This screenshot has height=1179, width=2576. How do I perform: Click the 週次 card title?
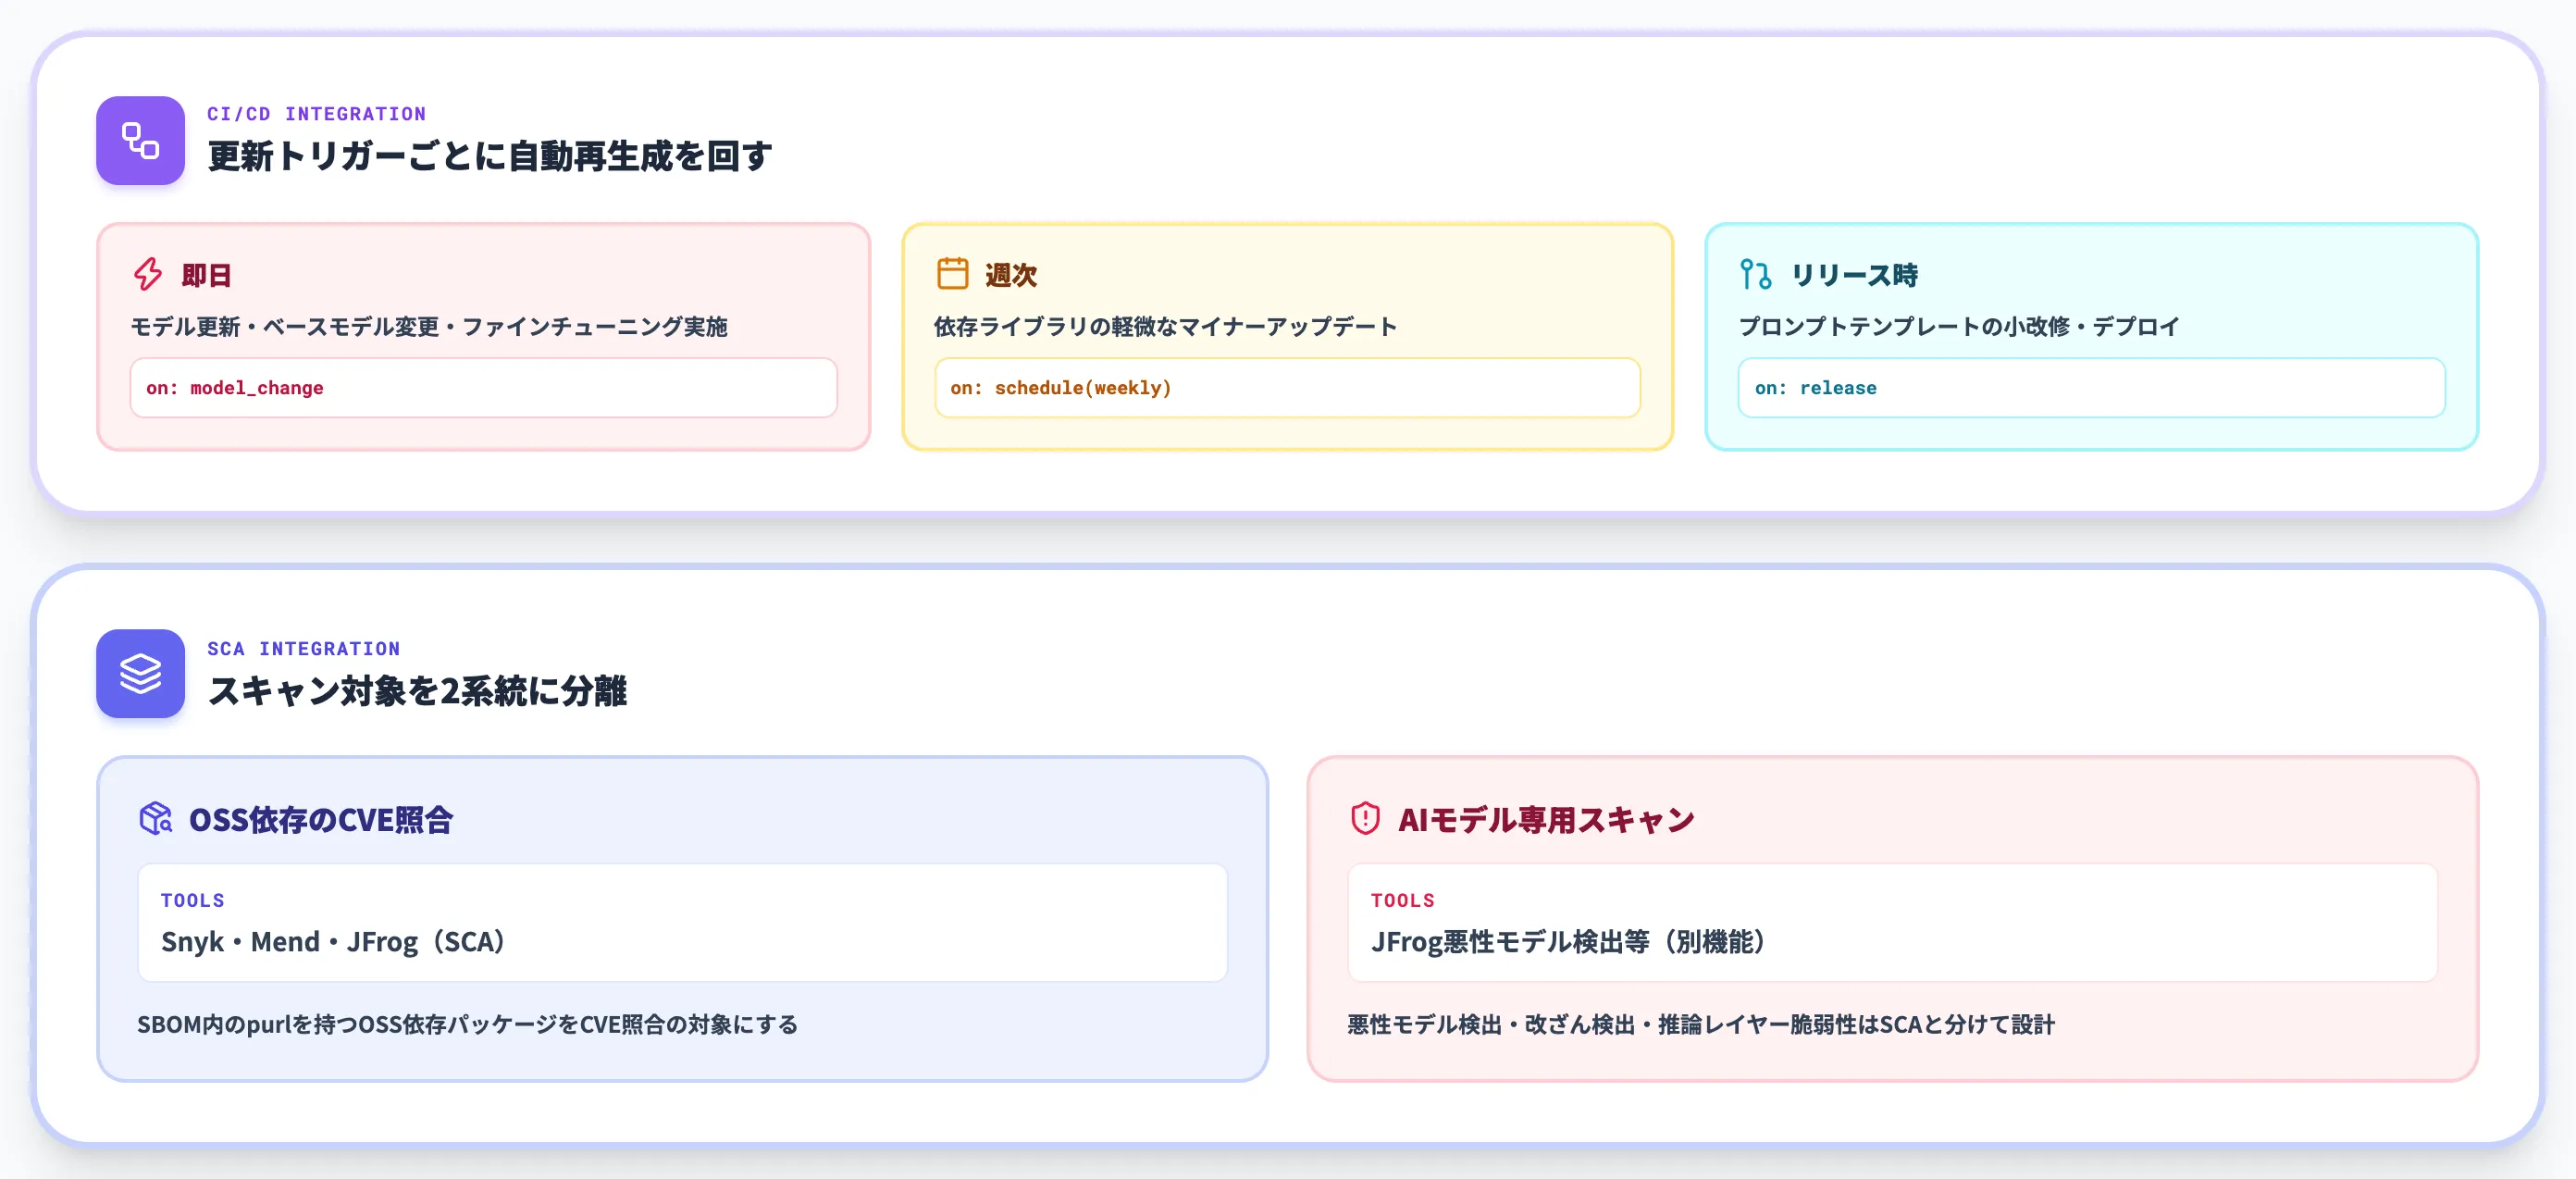pos(1011,275)
